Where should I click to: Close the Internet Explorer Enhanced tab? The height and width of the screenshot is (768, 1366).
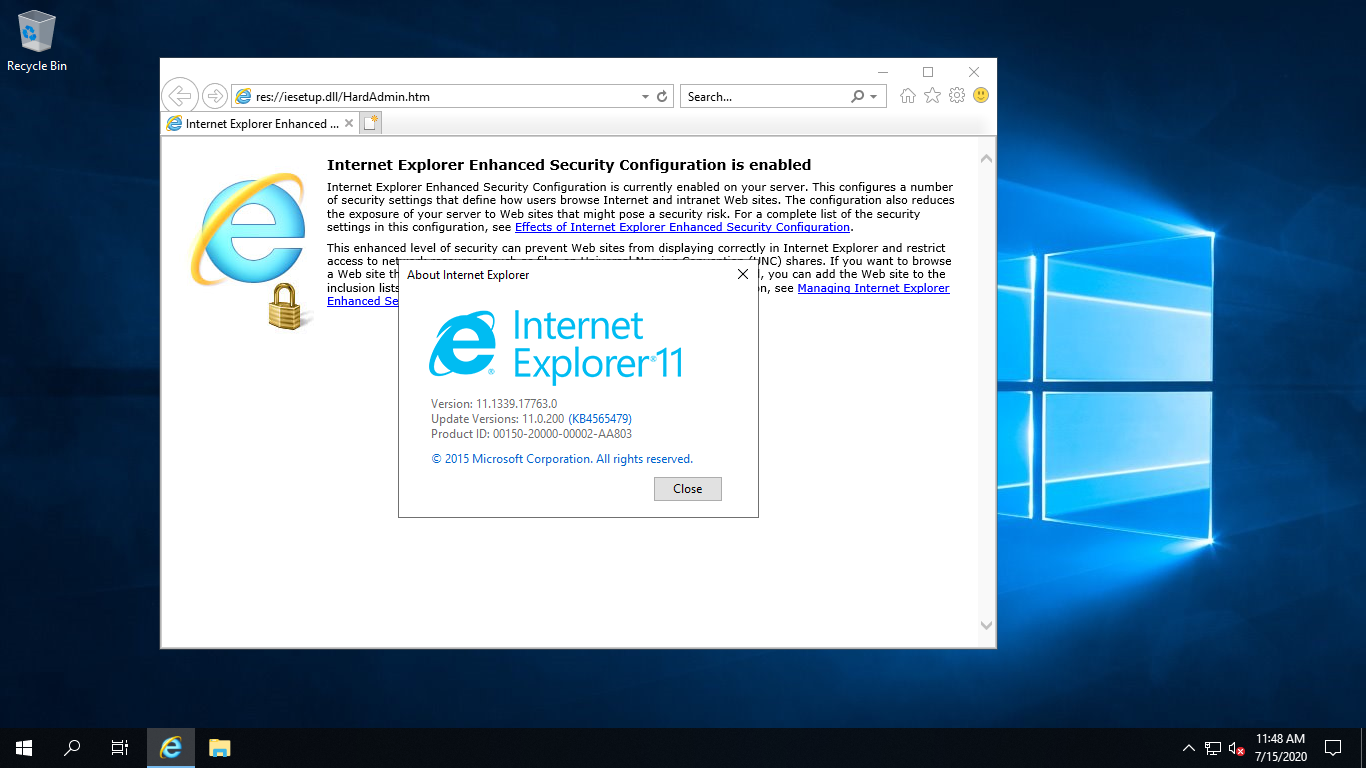349,124
